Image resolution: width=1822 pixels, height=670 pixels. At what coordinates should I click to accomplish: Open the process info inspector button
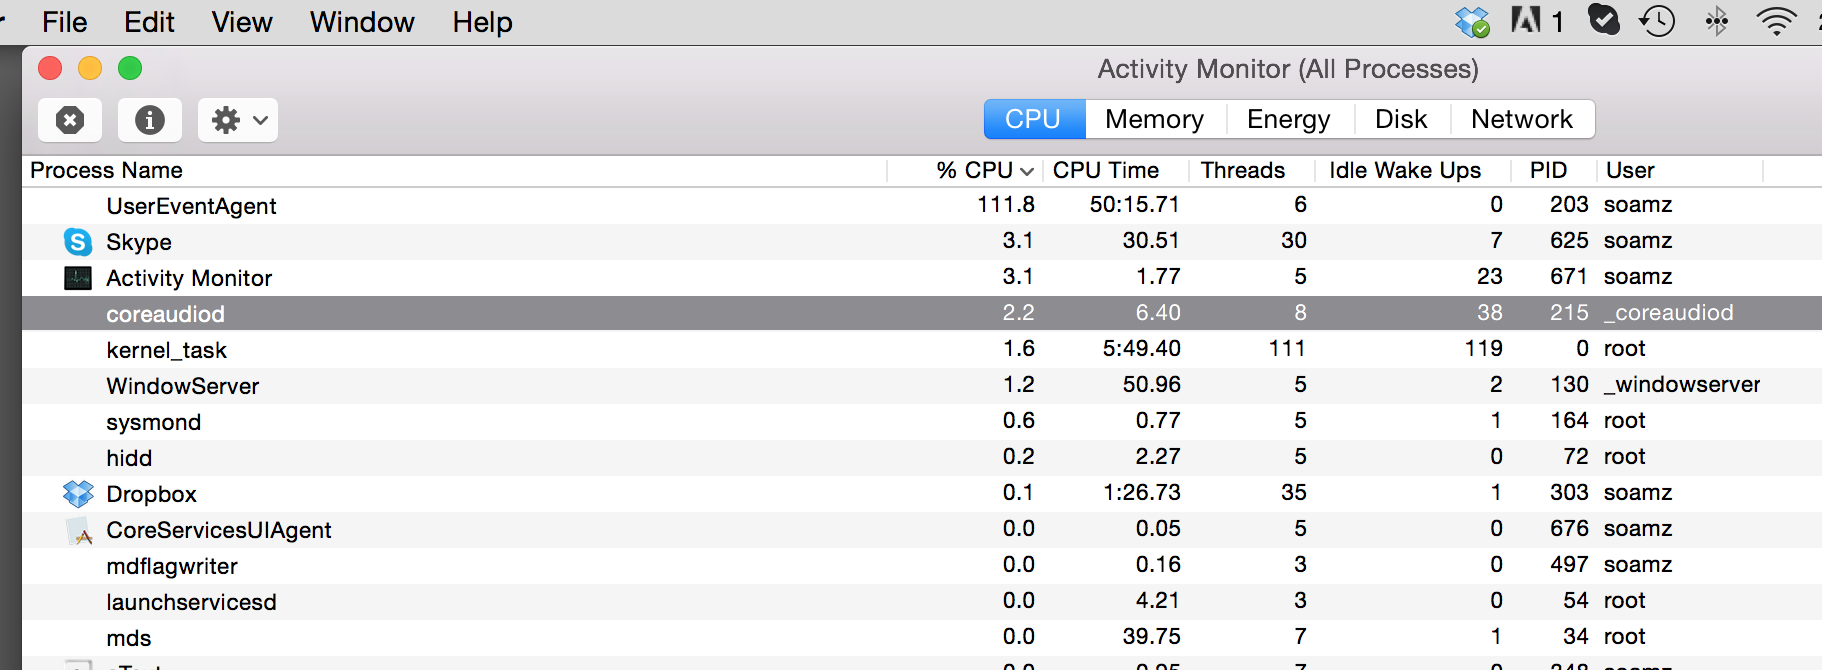(x=150, y=120)
